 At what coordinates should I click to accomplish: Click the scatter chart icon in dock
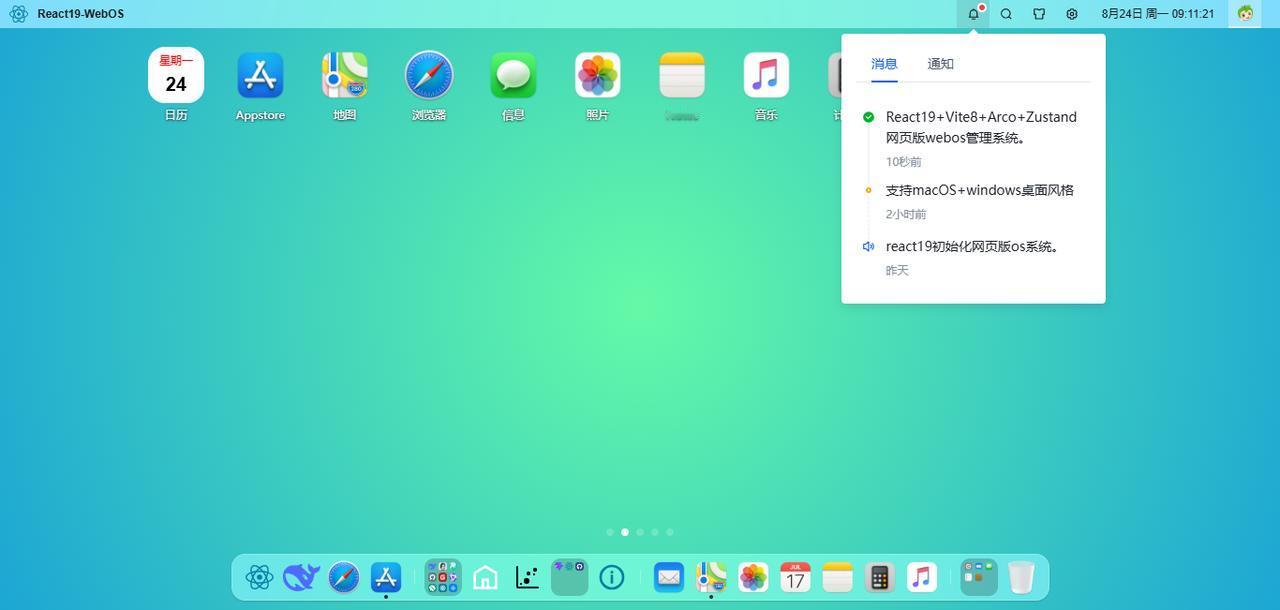[527, 577]
